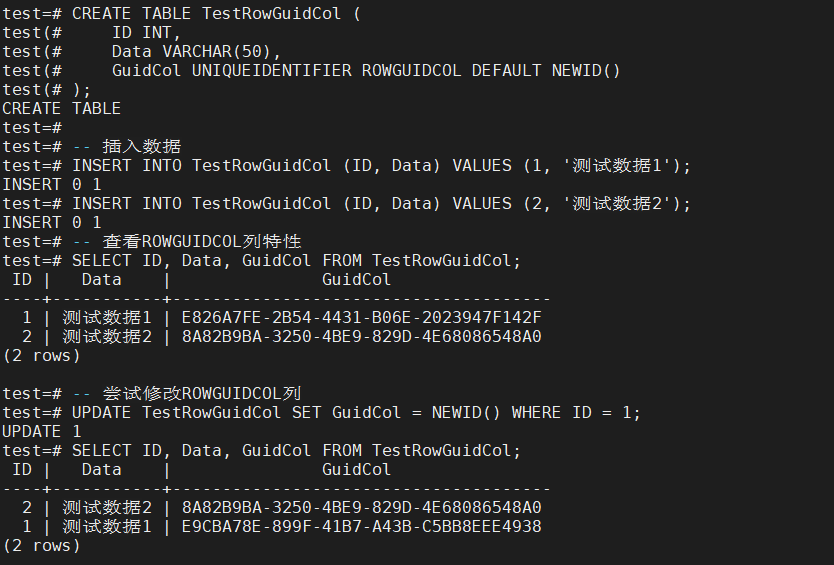Click GUID E826A7FE-2B54-4431-B06E-2023947F142F

361,317
